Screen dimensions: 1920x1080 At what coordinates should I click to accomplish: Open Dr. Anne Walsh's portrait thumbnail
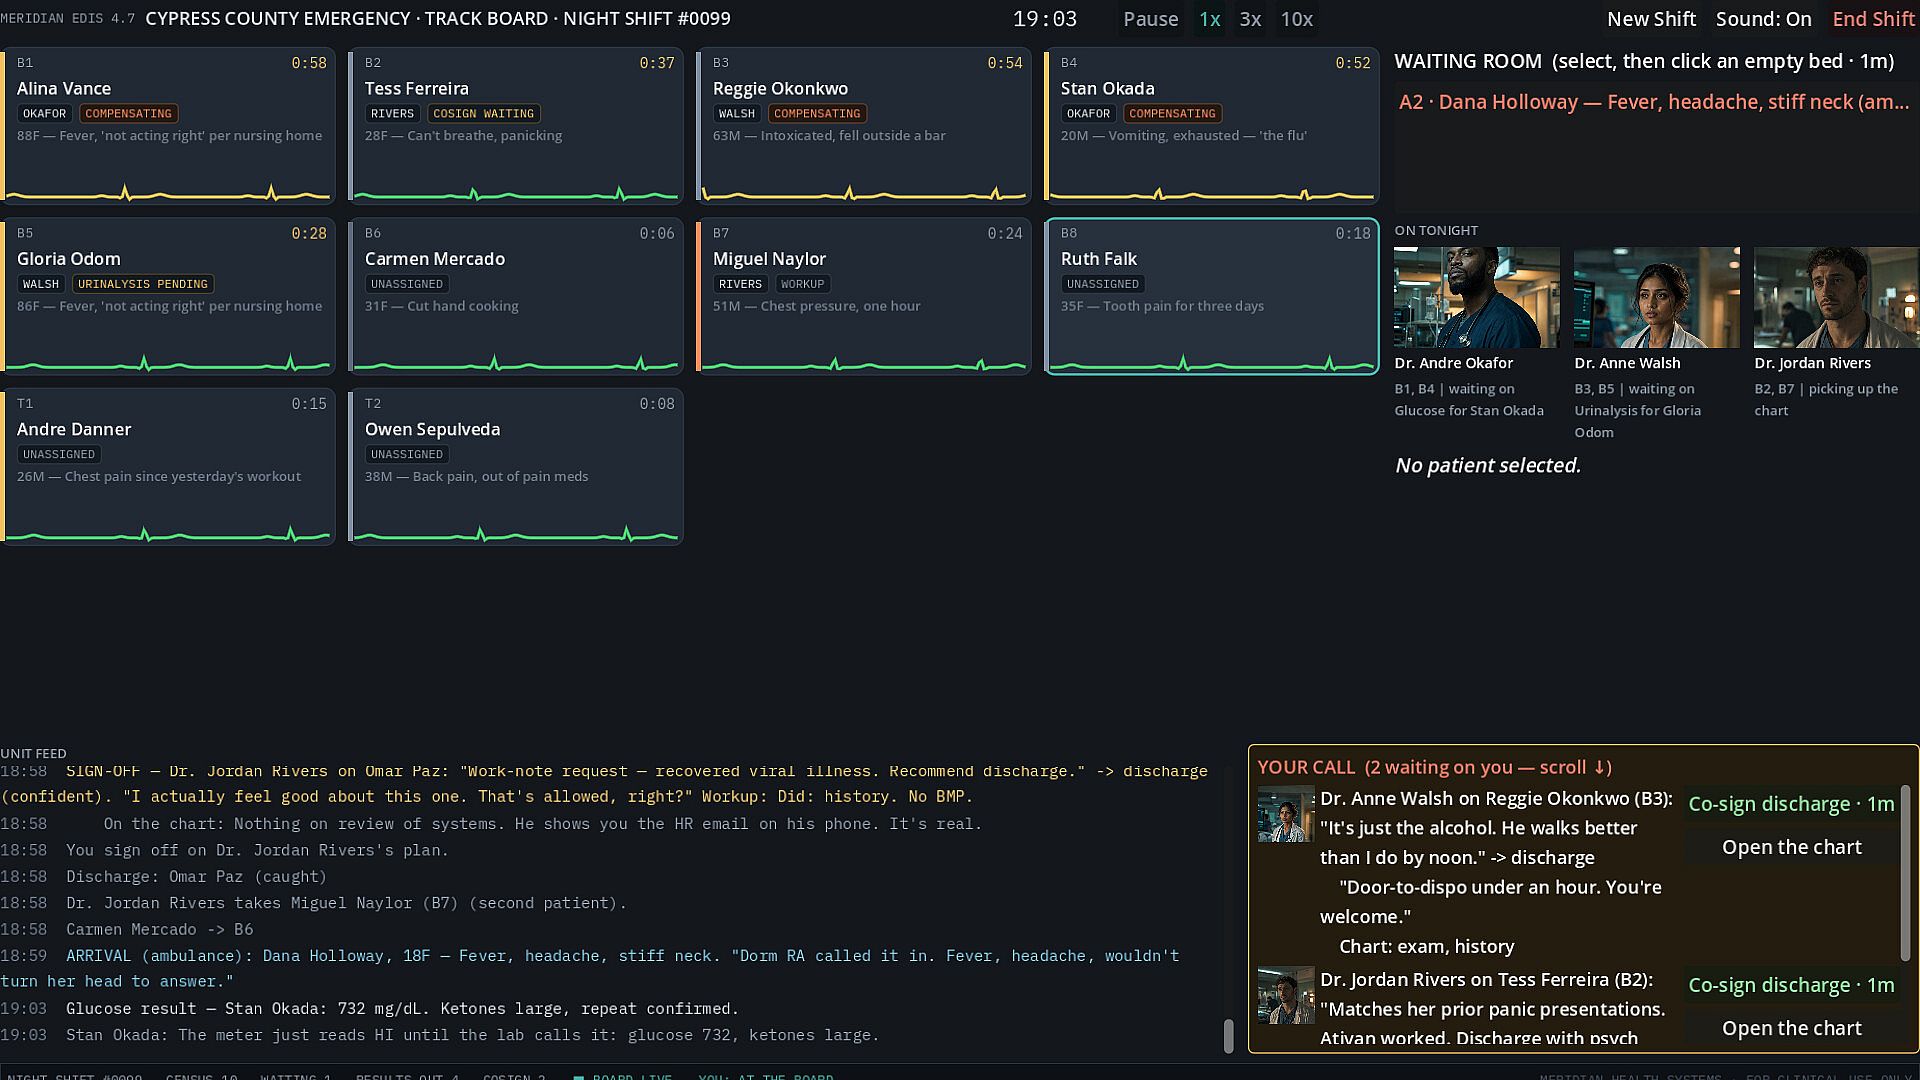click(x=1656, y=297)
